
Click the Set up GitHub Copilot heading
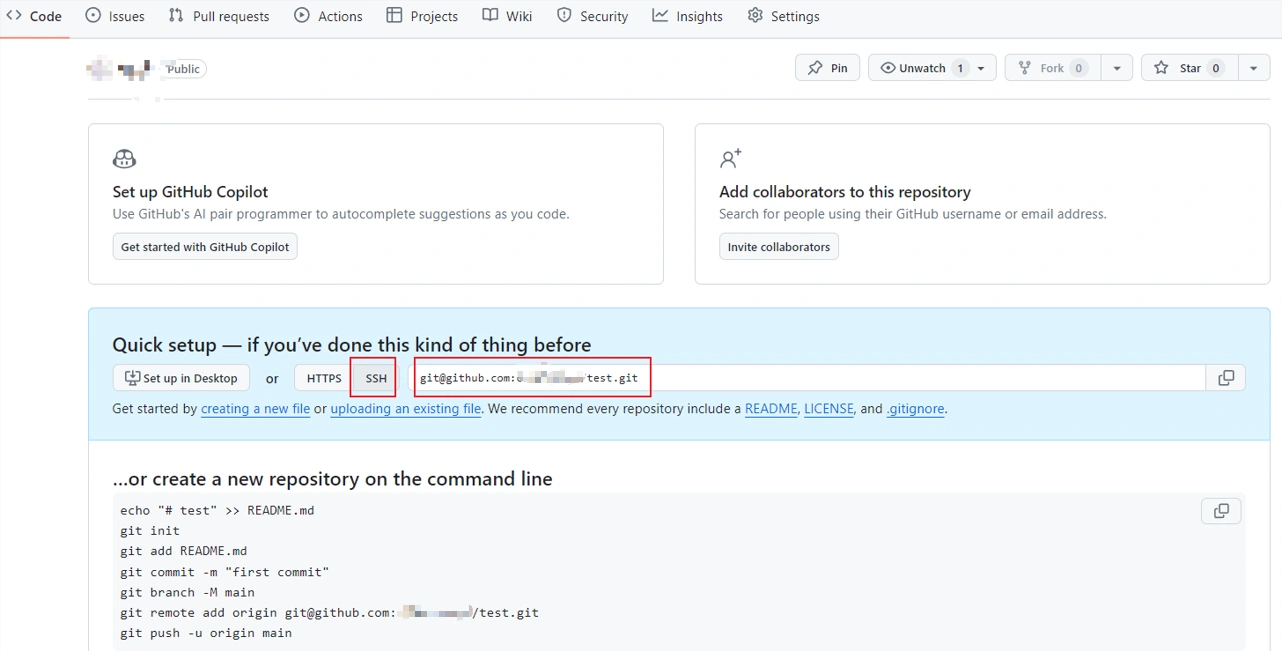pyautogui.click(x=190, y=192)
